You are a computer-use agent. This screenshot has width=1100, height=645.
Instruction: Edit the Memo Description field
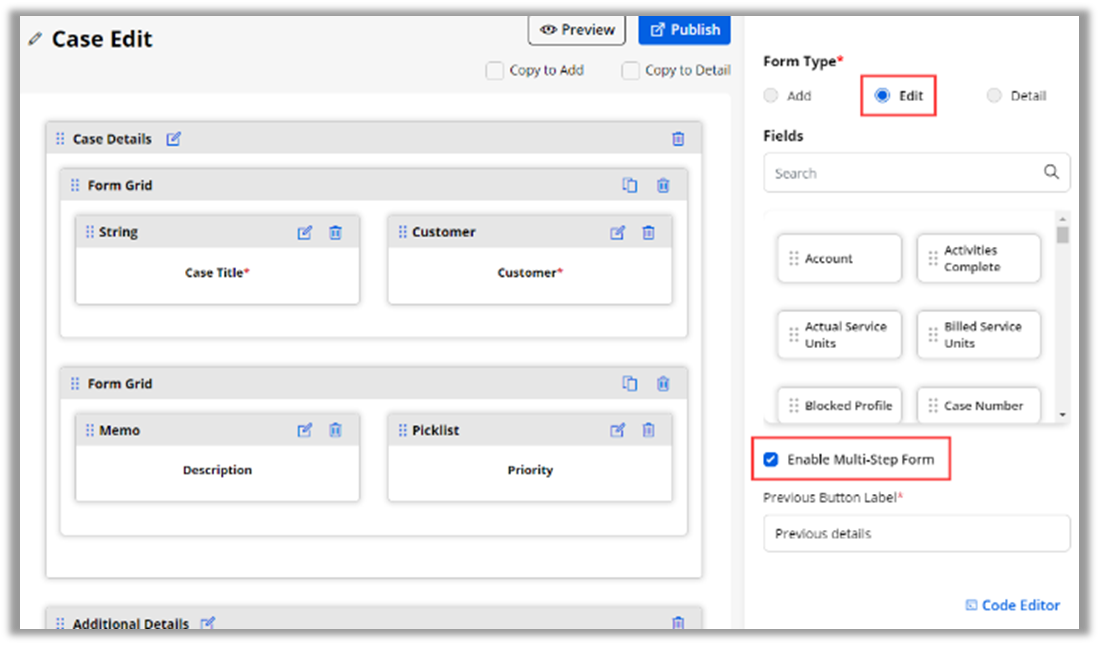305,430
